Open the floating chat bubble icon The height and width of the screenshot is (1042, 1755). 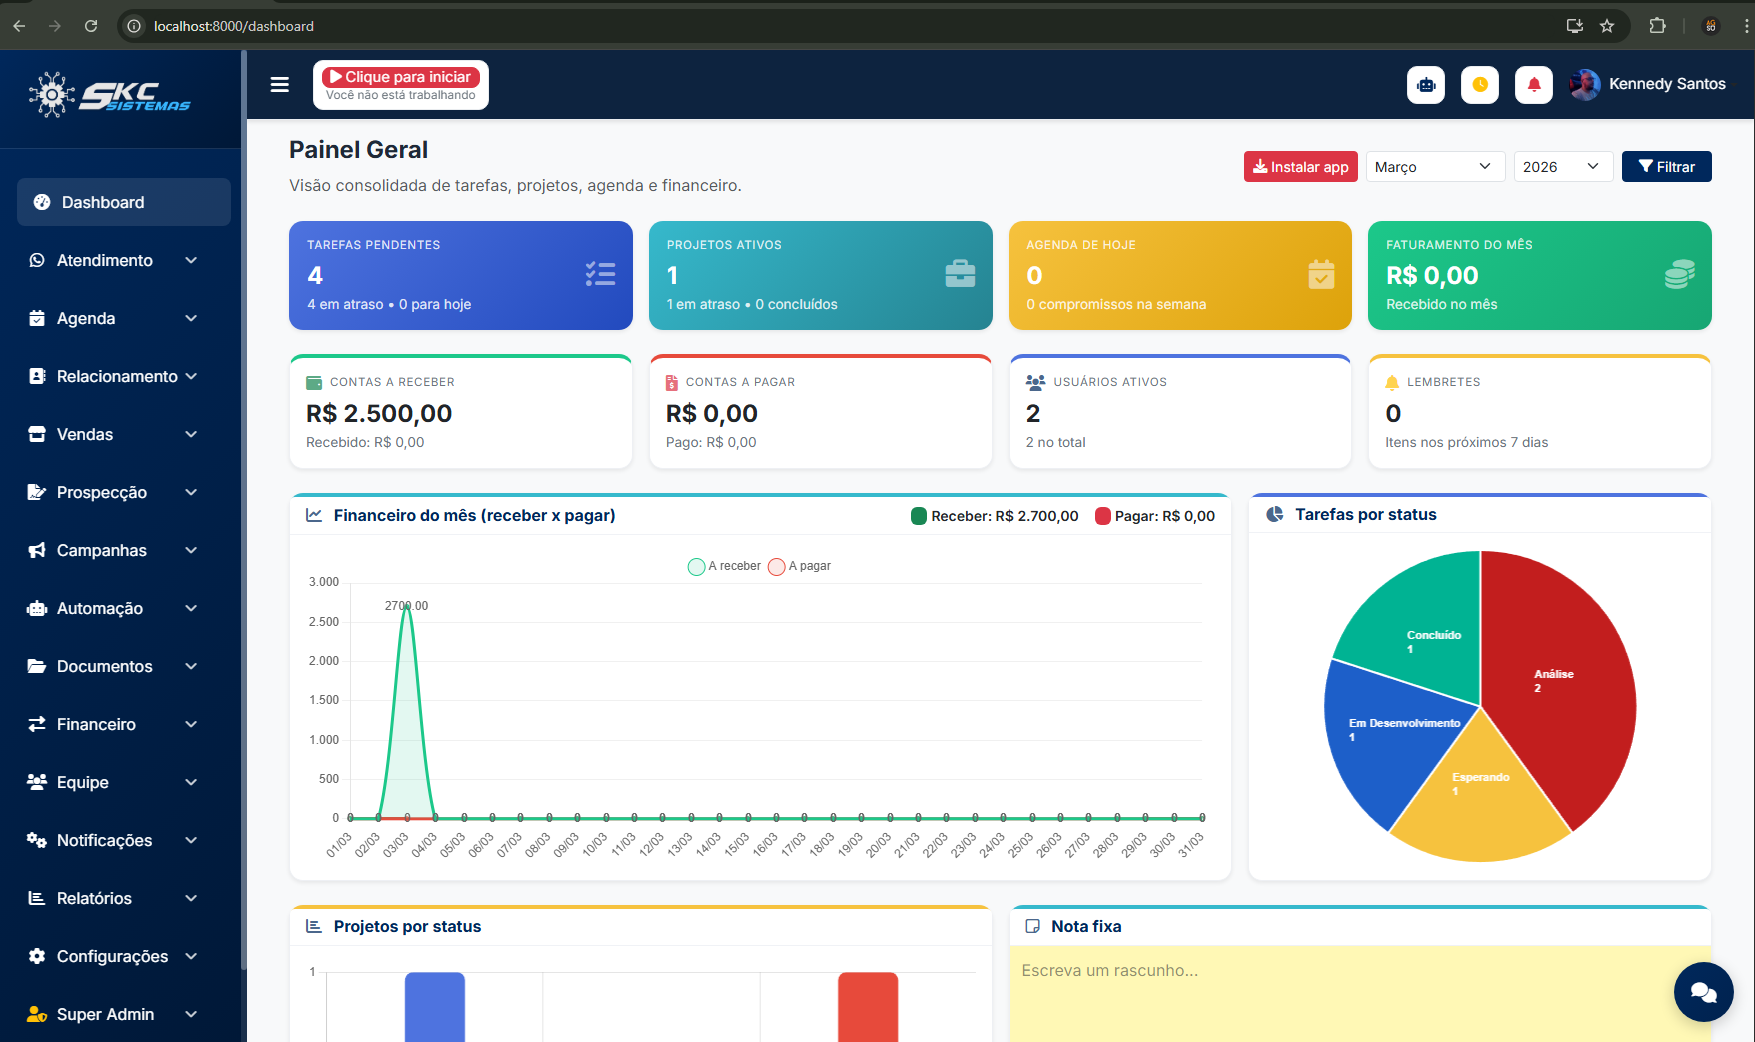click(x=1703, y=991)
